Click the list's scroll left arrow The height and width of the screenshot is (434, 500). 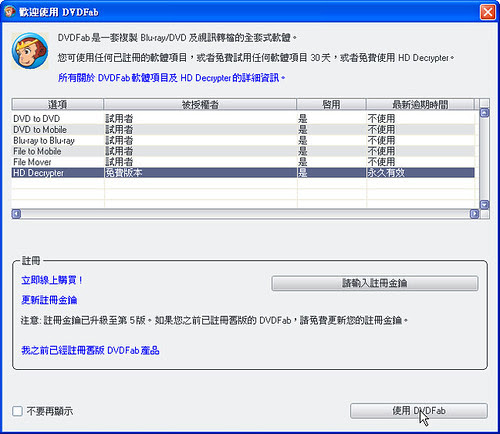point(16,214)
